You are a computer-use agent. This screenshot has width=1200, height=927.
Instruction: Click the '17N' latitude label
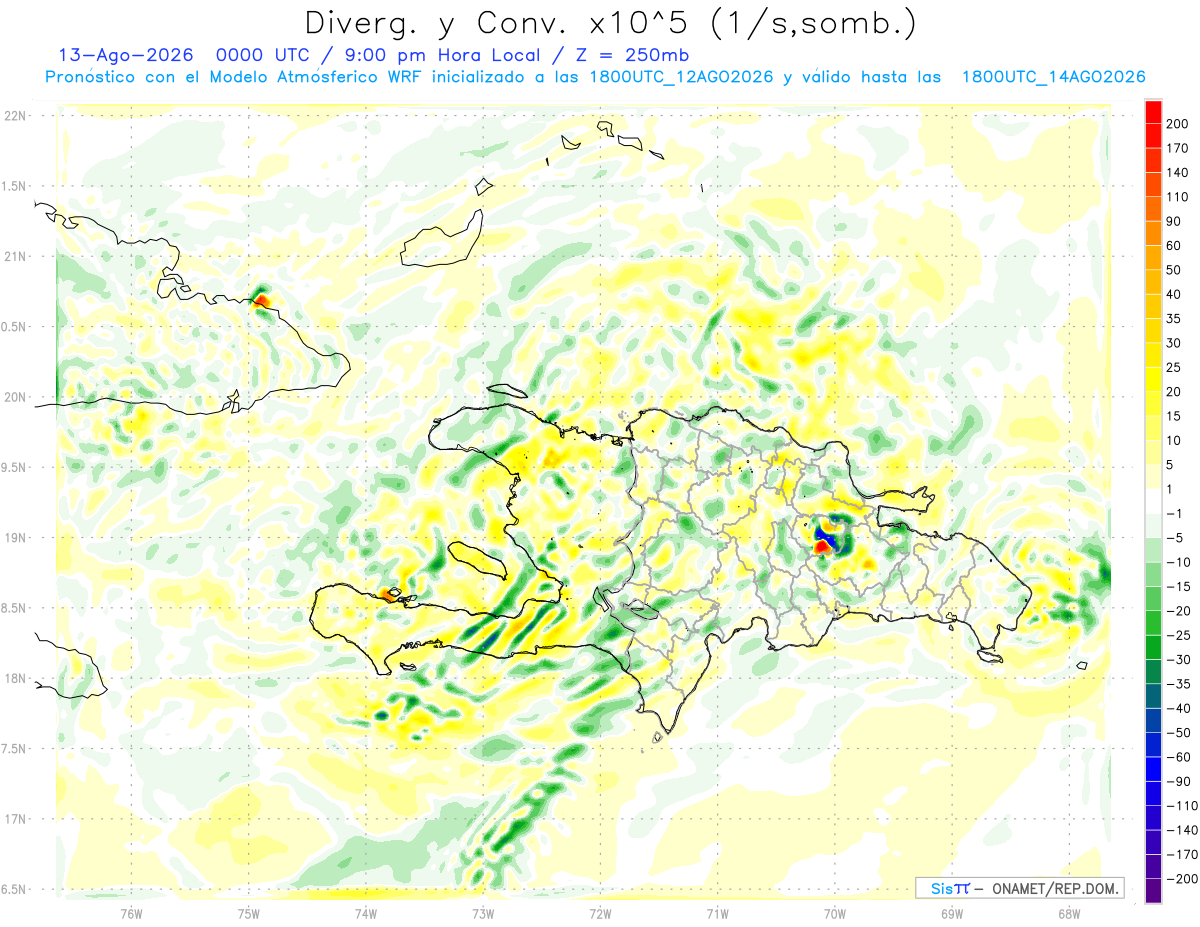(14, 819)
